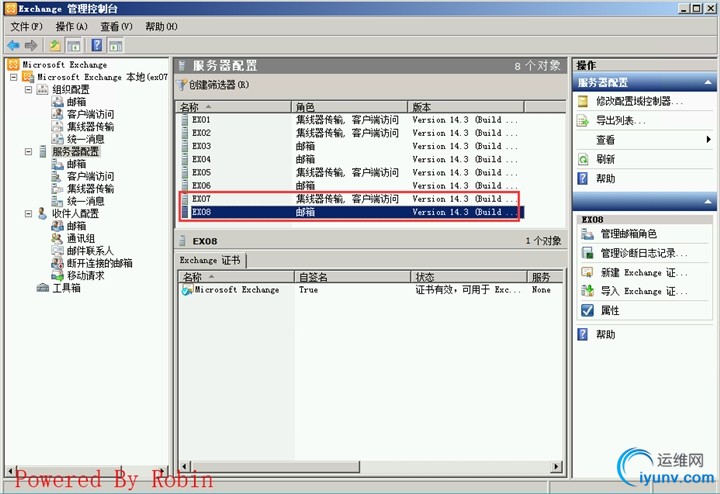The width and height of the screenshot is (720, 494).
Task: Select server row EX03
Action: tap(350, 146)
